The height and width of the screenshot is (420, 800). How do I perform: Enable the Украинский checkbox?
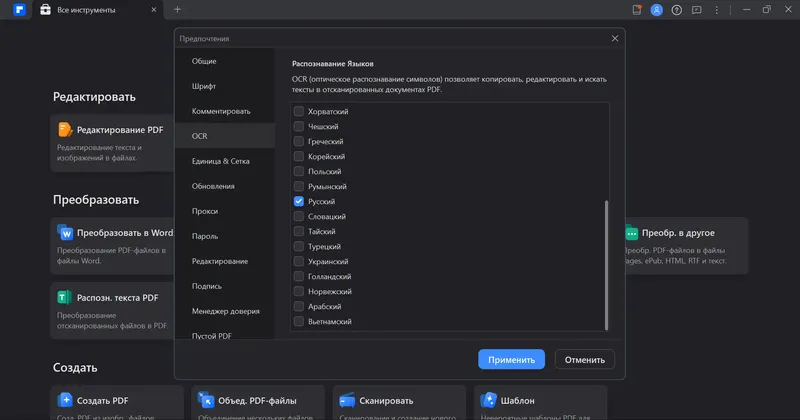(x=298, y=261)
